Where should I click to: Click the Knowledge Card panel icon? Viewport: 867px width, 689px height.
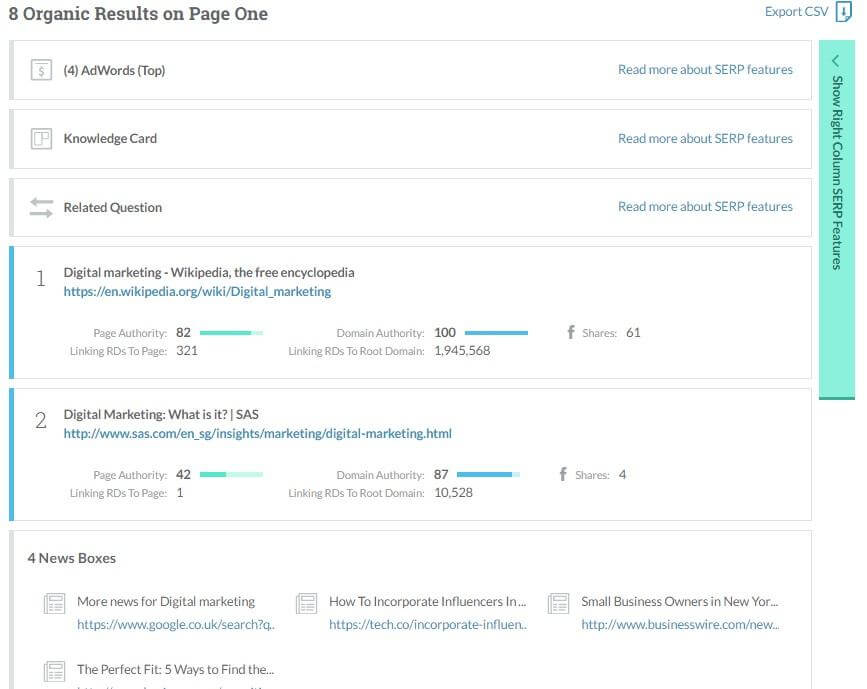pos(41,139)
